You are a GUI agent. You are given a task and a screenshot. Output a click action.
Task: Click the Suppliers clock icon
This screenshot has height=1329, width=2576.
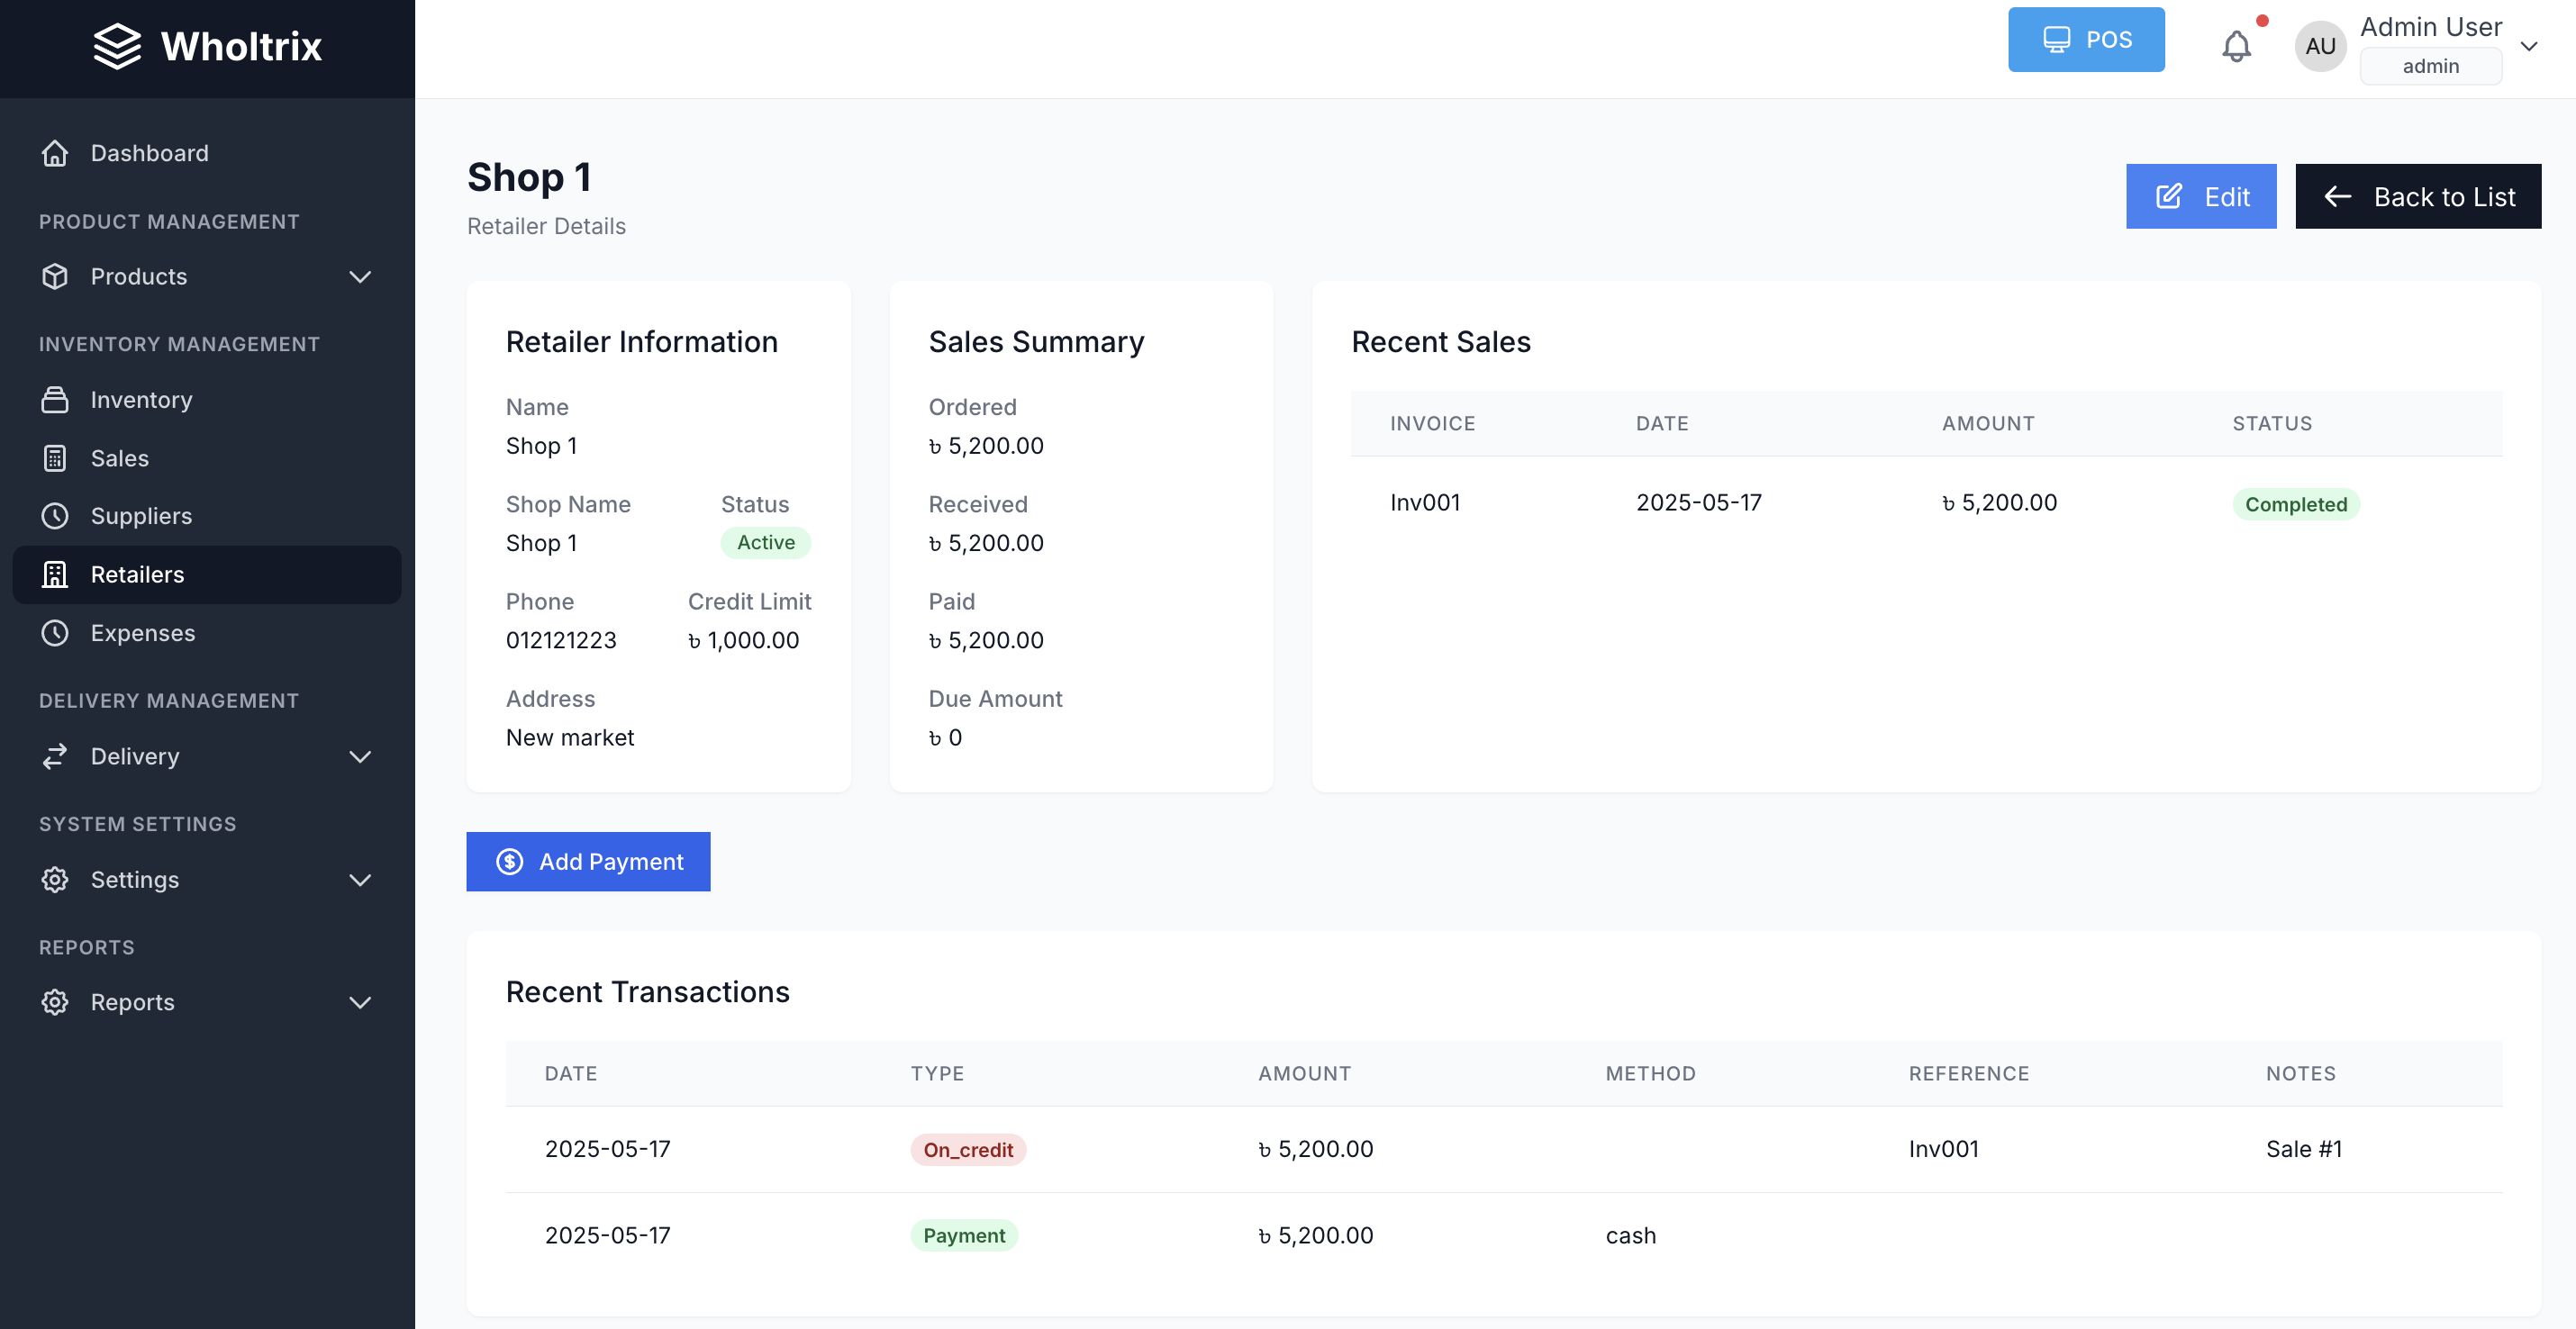(55, 516)
